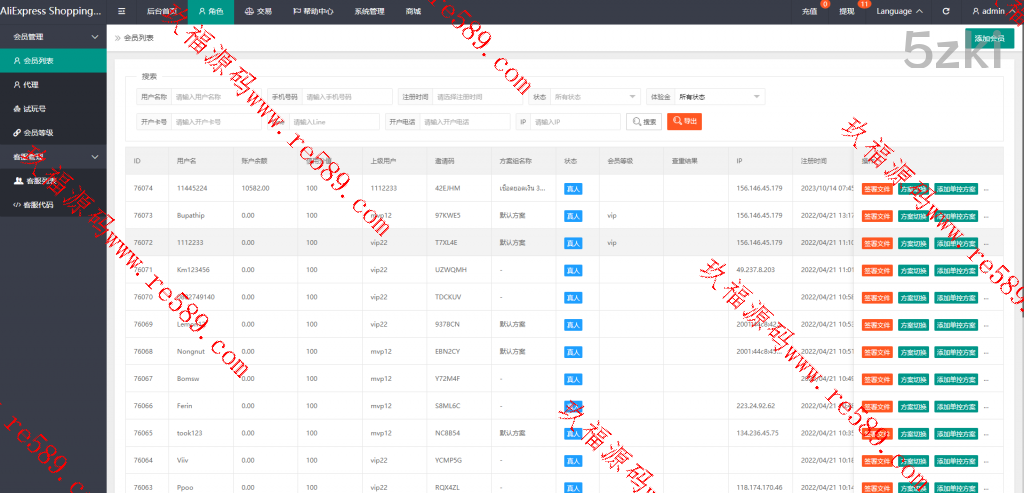Viewport: 1024px width, 493px height.
Task: Click the orange 导出 export button
Action: [x=685, y=121]
